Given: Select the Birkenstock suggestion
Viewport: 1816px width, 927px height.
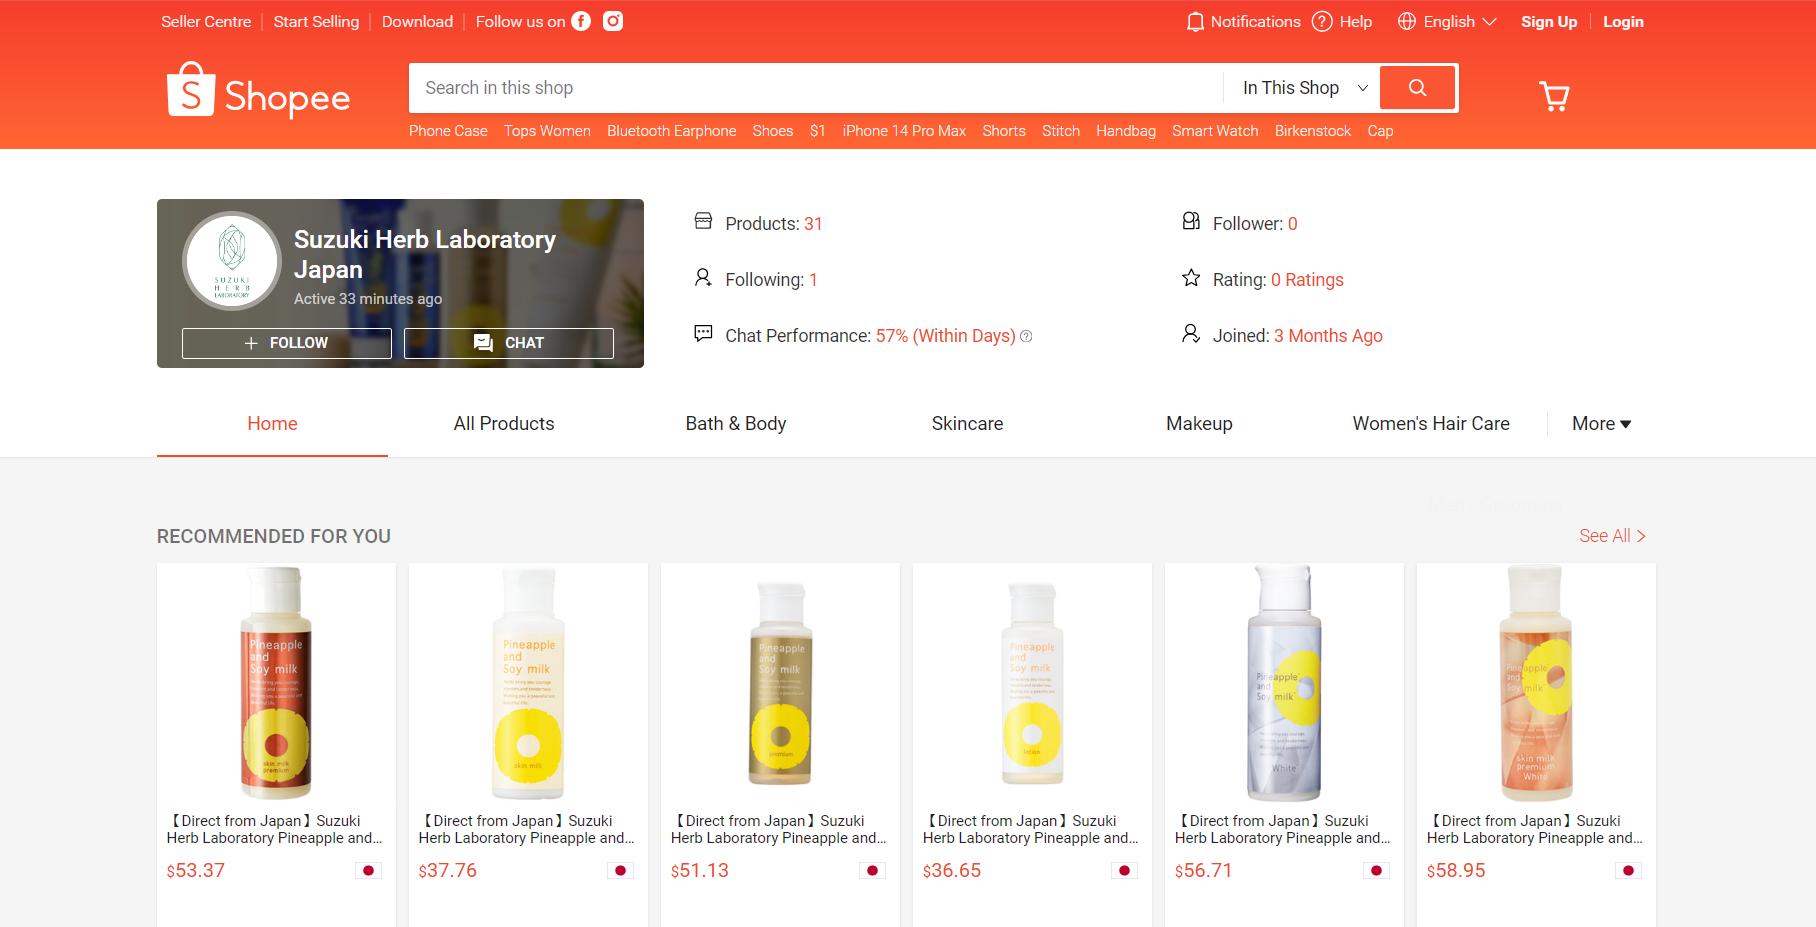Looking at the screenshot, I should [1312, 131].
